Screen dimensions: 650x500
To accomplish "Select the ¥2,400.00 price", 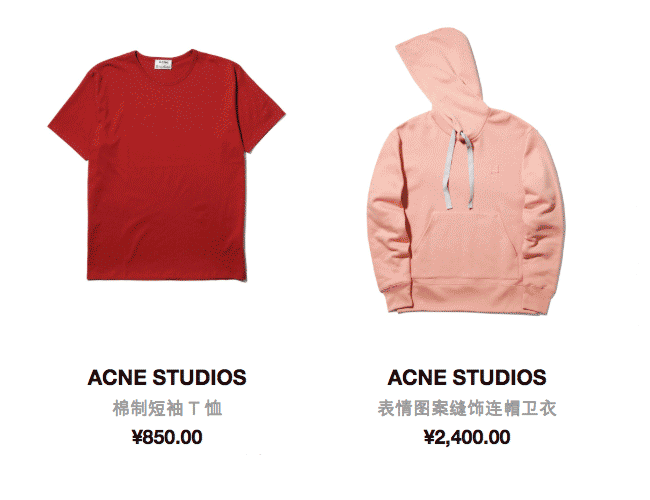I will pyautogui.click(x=467, y=437).
